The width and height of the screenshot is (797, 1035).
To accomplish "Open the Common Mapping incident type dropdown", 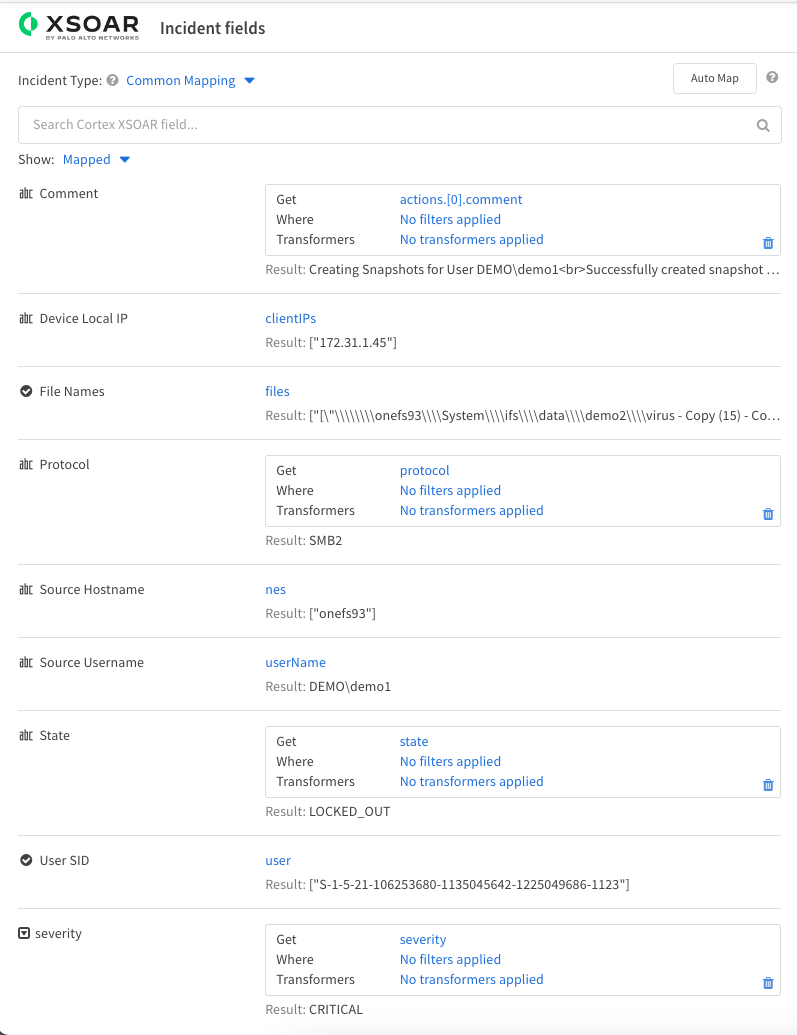I will tap(190, 81).
